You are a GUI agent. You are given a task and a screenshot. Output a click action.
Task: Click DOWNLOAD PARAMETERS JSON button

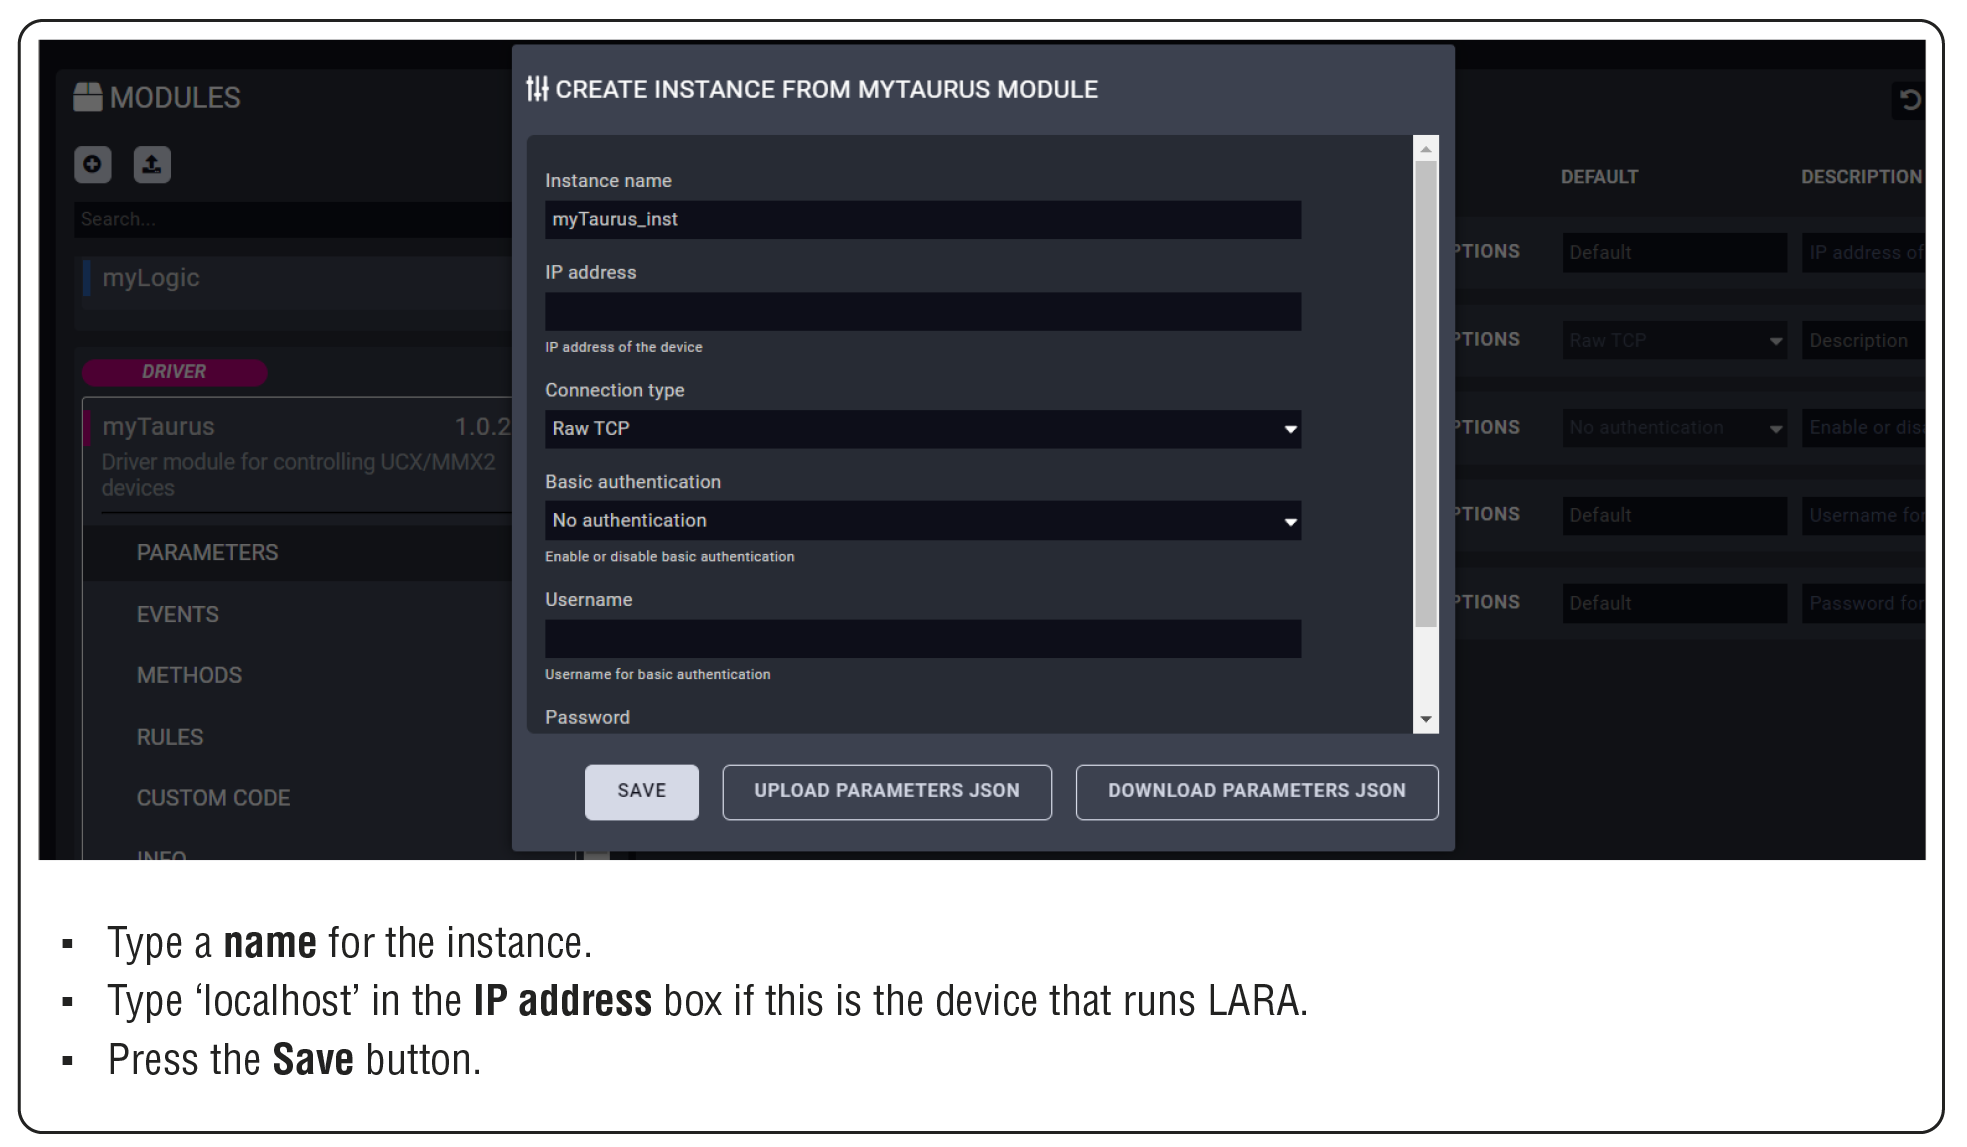tap(1256, 791)
